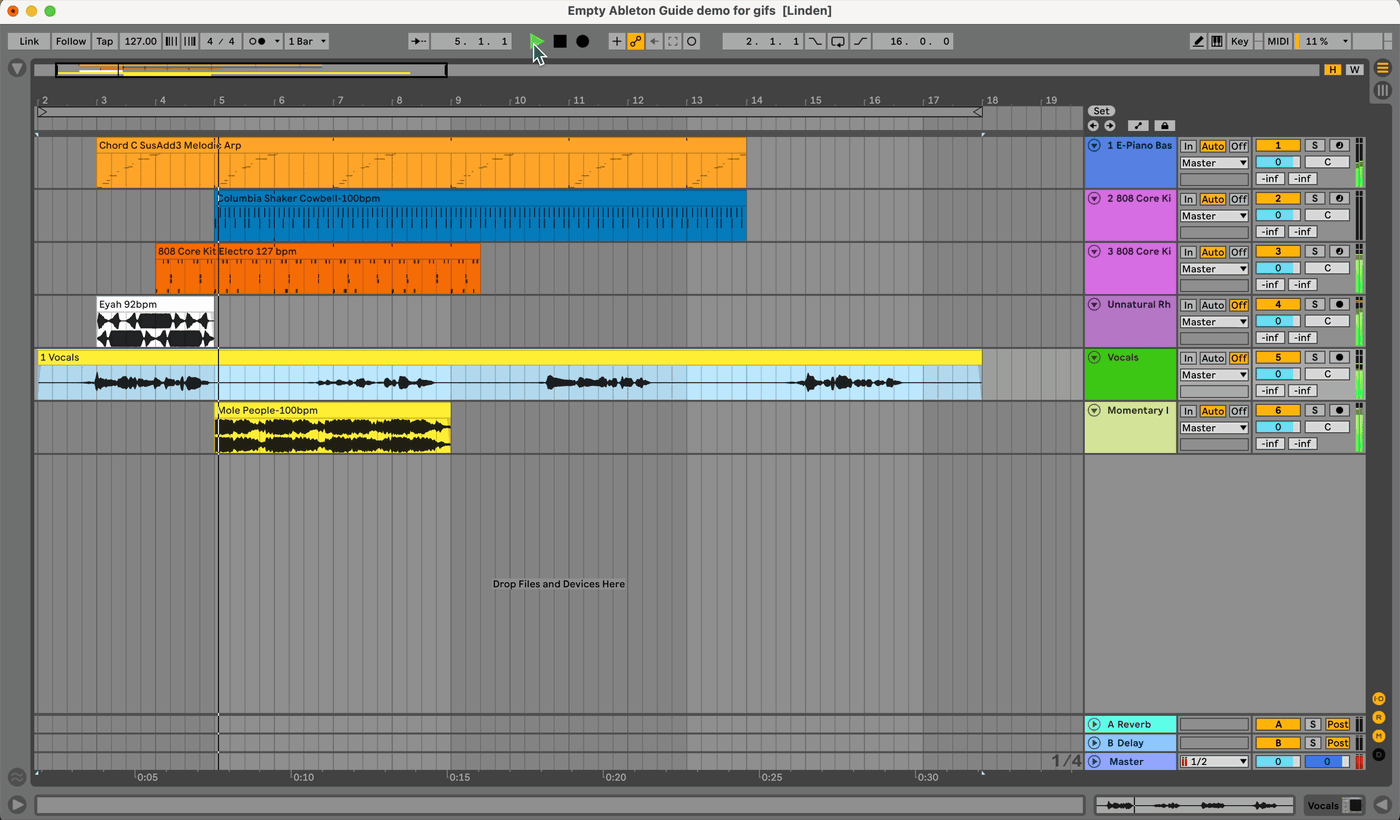Click the Phase Nudge Down icon

tap(171, 41)
